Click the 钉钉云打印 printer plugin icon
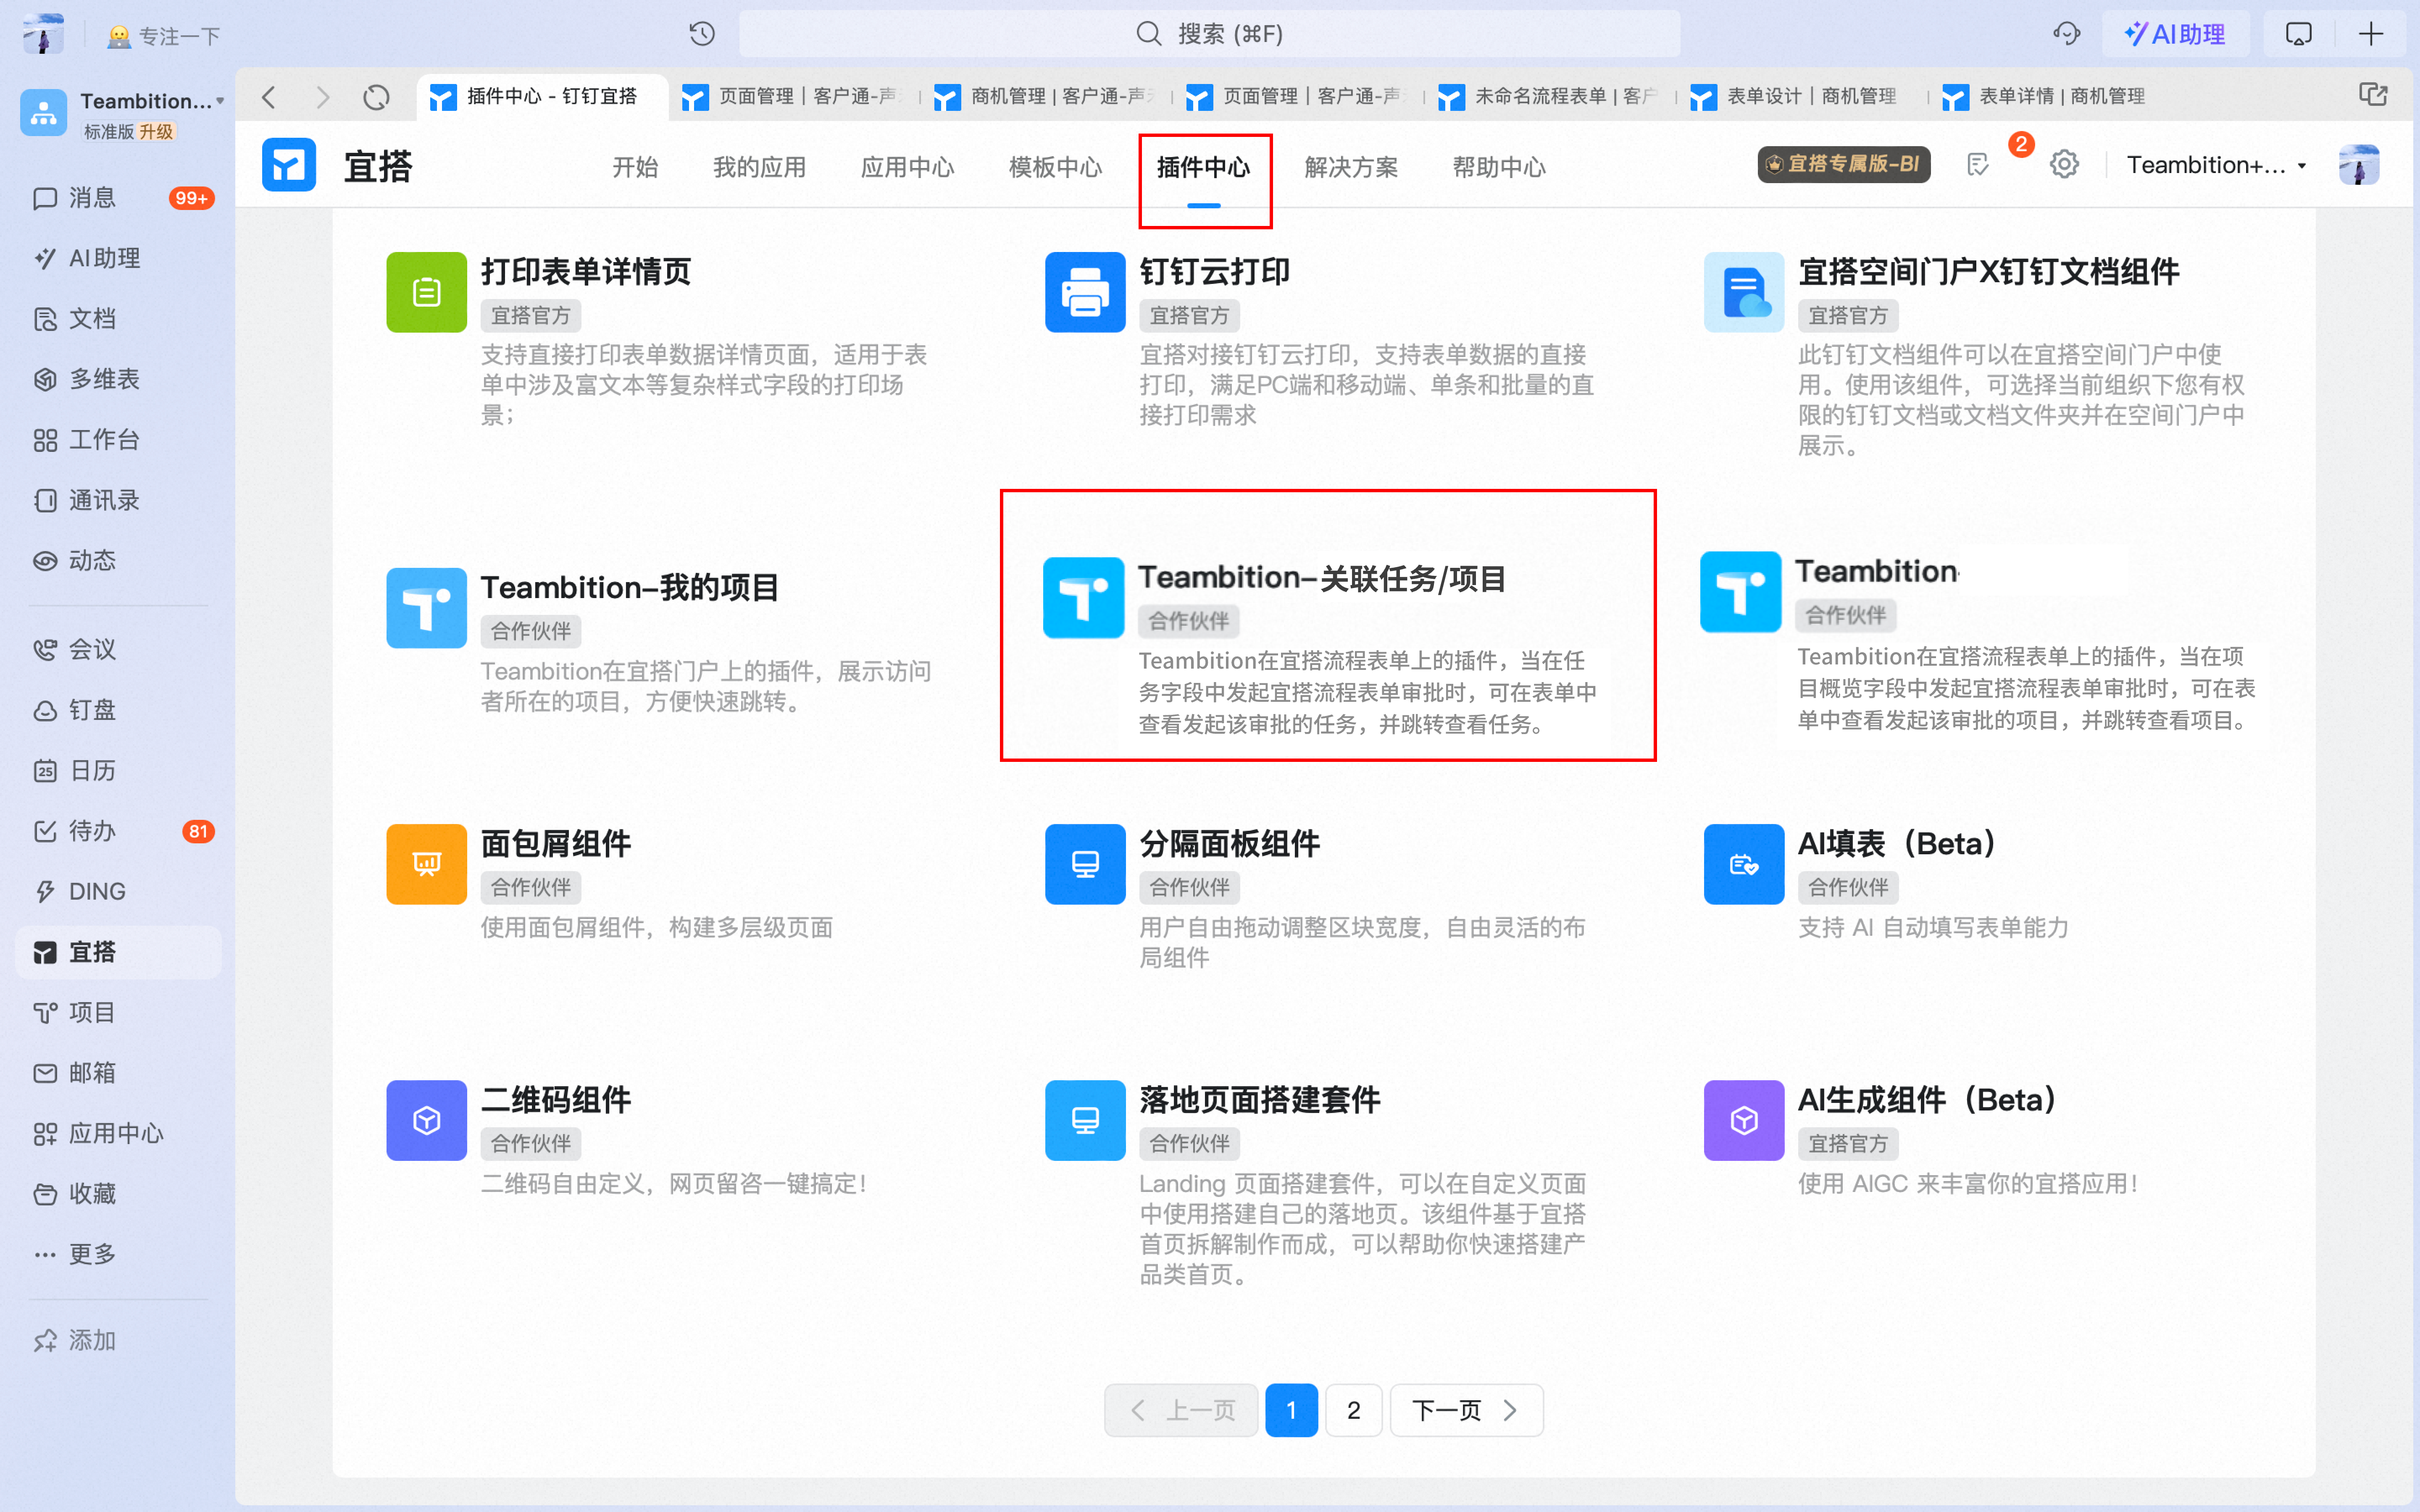 point(1084,292)
